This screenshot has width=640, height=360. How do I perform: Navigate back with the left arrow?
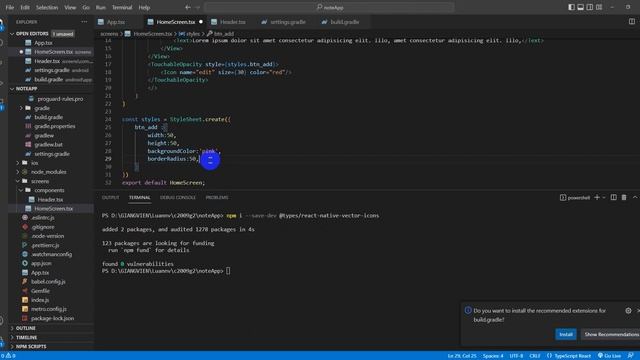188,7
